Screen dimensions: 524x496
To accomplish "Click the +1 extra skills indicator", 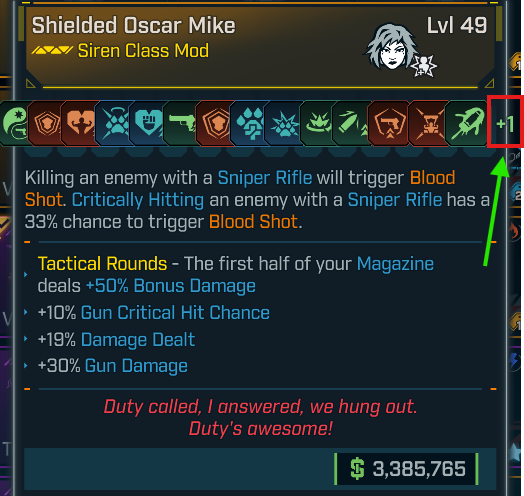I will tap(505, 124).
